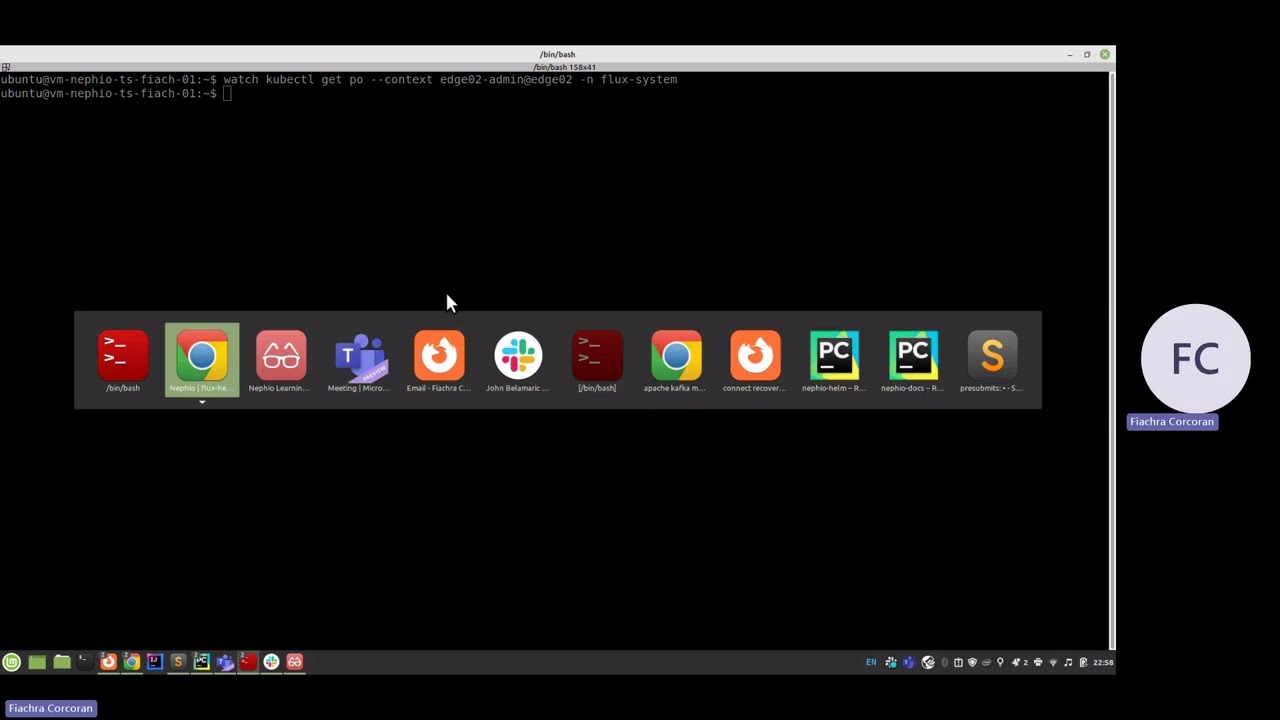Switch to nephio-helm PyCharm window
The height and width of the screenshot is (720, 1280).
coord(834,360)
